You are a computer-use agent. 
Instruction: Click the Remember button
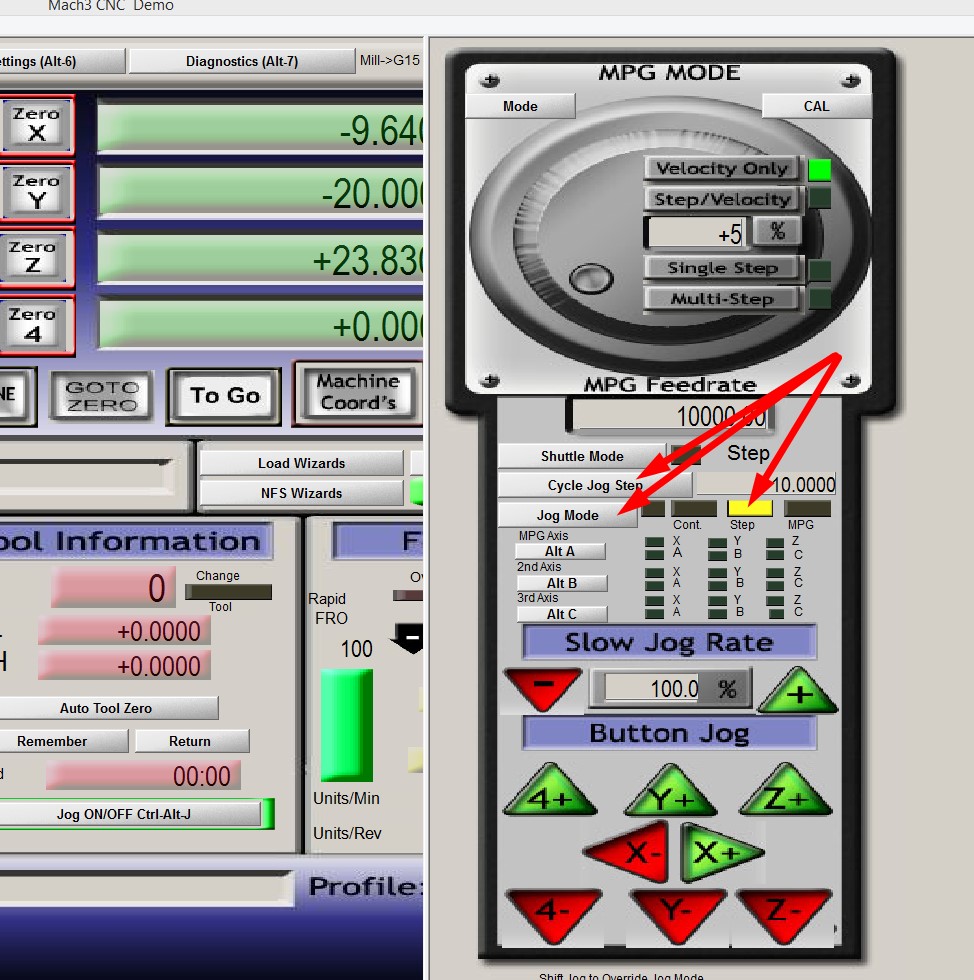(63, 741)
